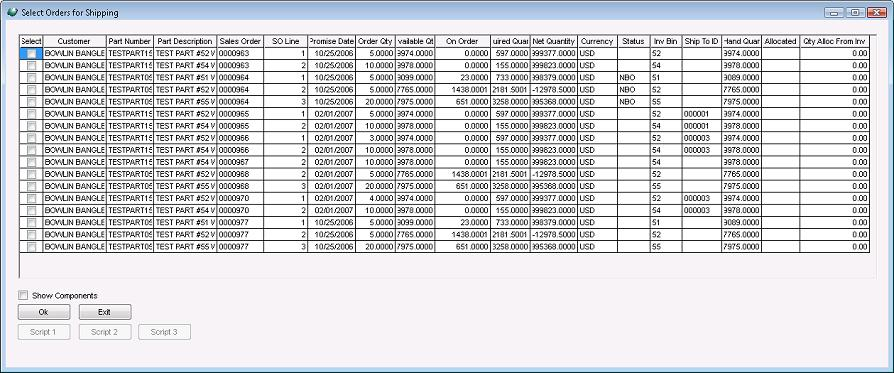Click the sales order cell 0000967
Screen dimensions: 894x373
point(241,162)
